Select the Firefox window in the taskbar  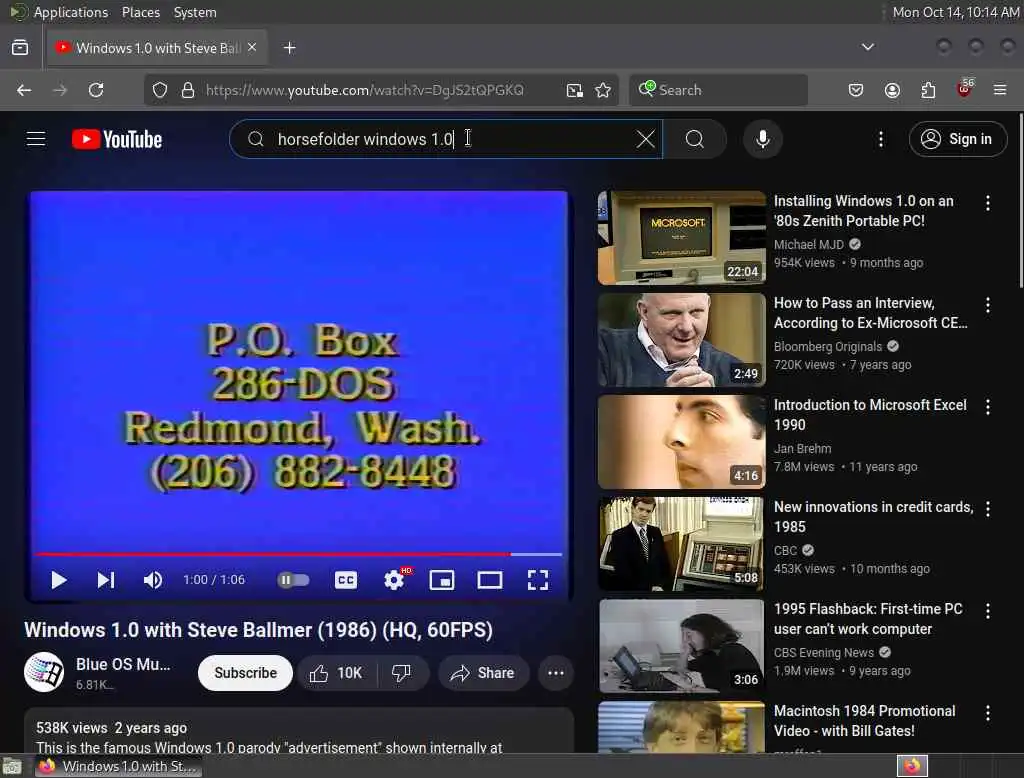[x=118, y=766]
